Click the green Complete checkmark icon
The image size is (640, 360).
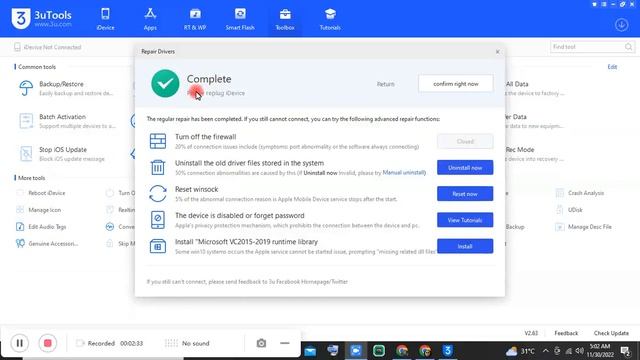point(165,83)
